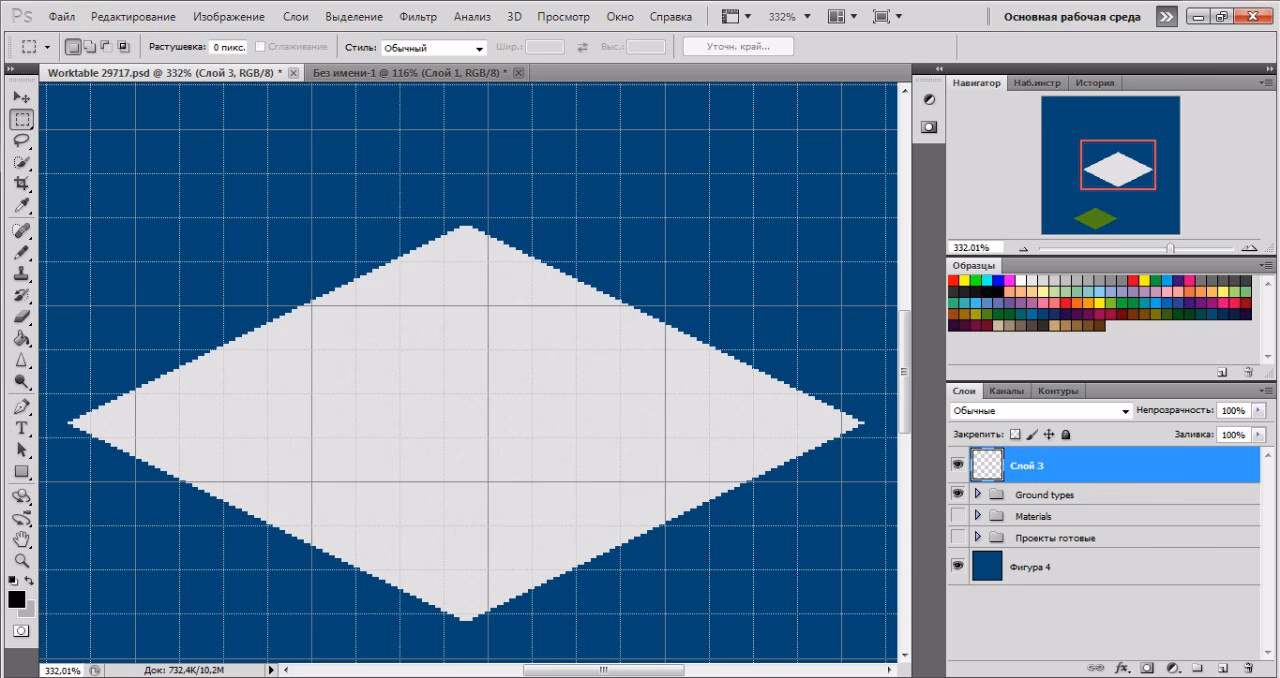Screen dimensions: 1280x678
Task: Click the create new layer icon
Action: (1222, 667)
